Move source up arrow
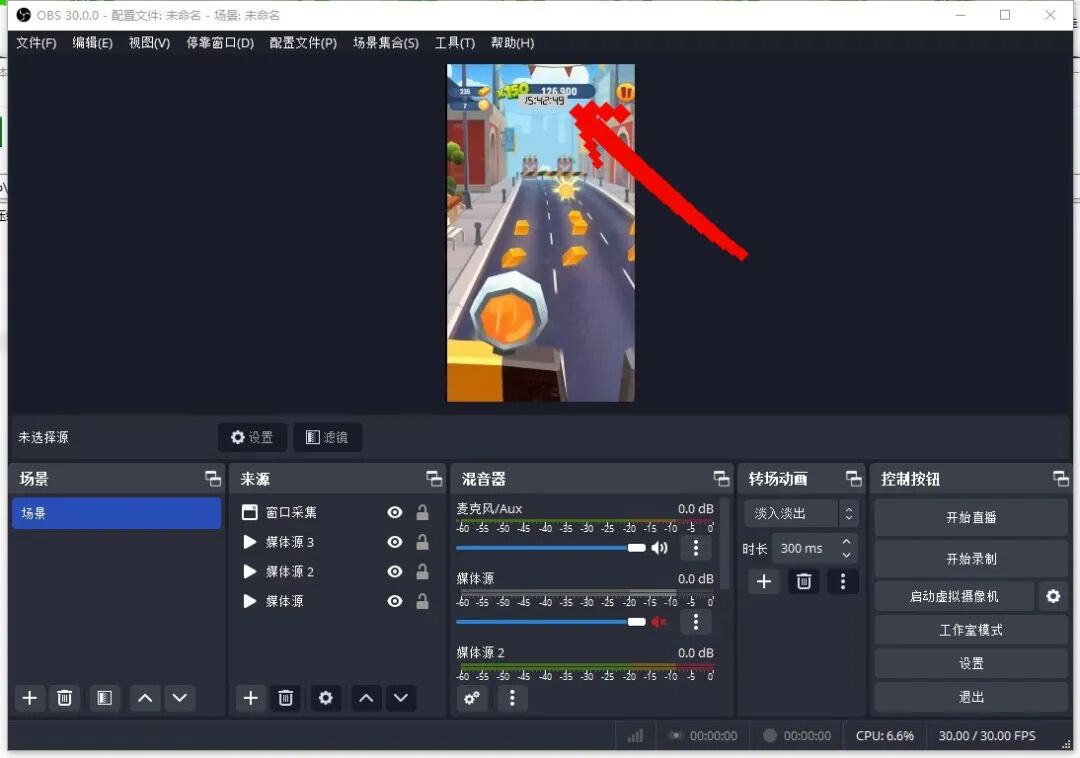Viewport: 1080px width, 758px height. (x=366, y=698)
